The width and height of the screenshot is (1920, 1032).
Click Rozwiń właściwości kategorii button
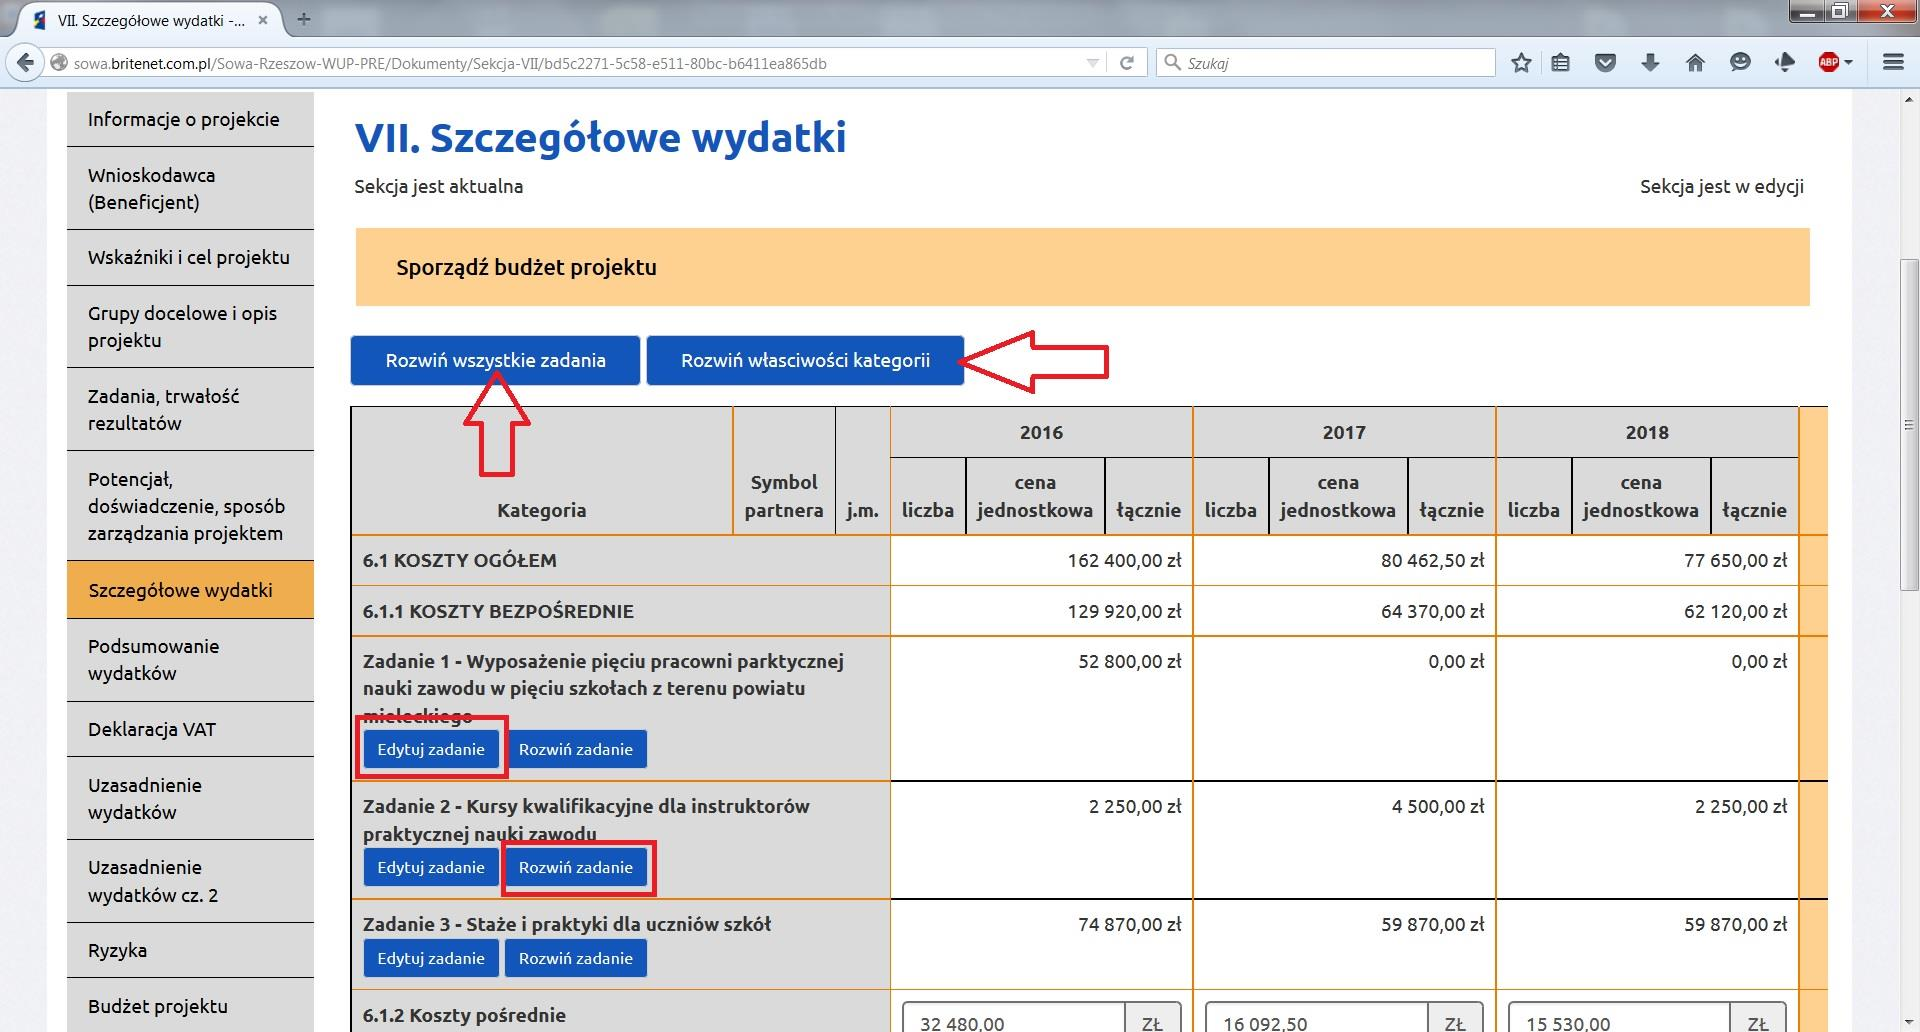(805, 360)
